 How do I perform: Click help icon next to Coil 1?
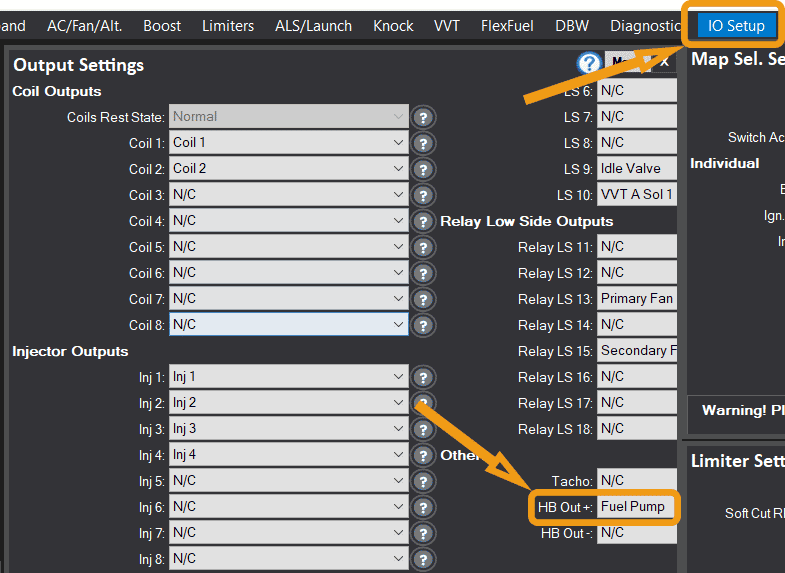[423, 143]
